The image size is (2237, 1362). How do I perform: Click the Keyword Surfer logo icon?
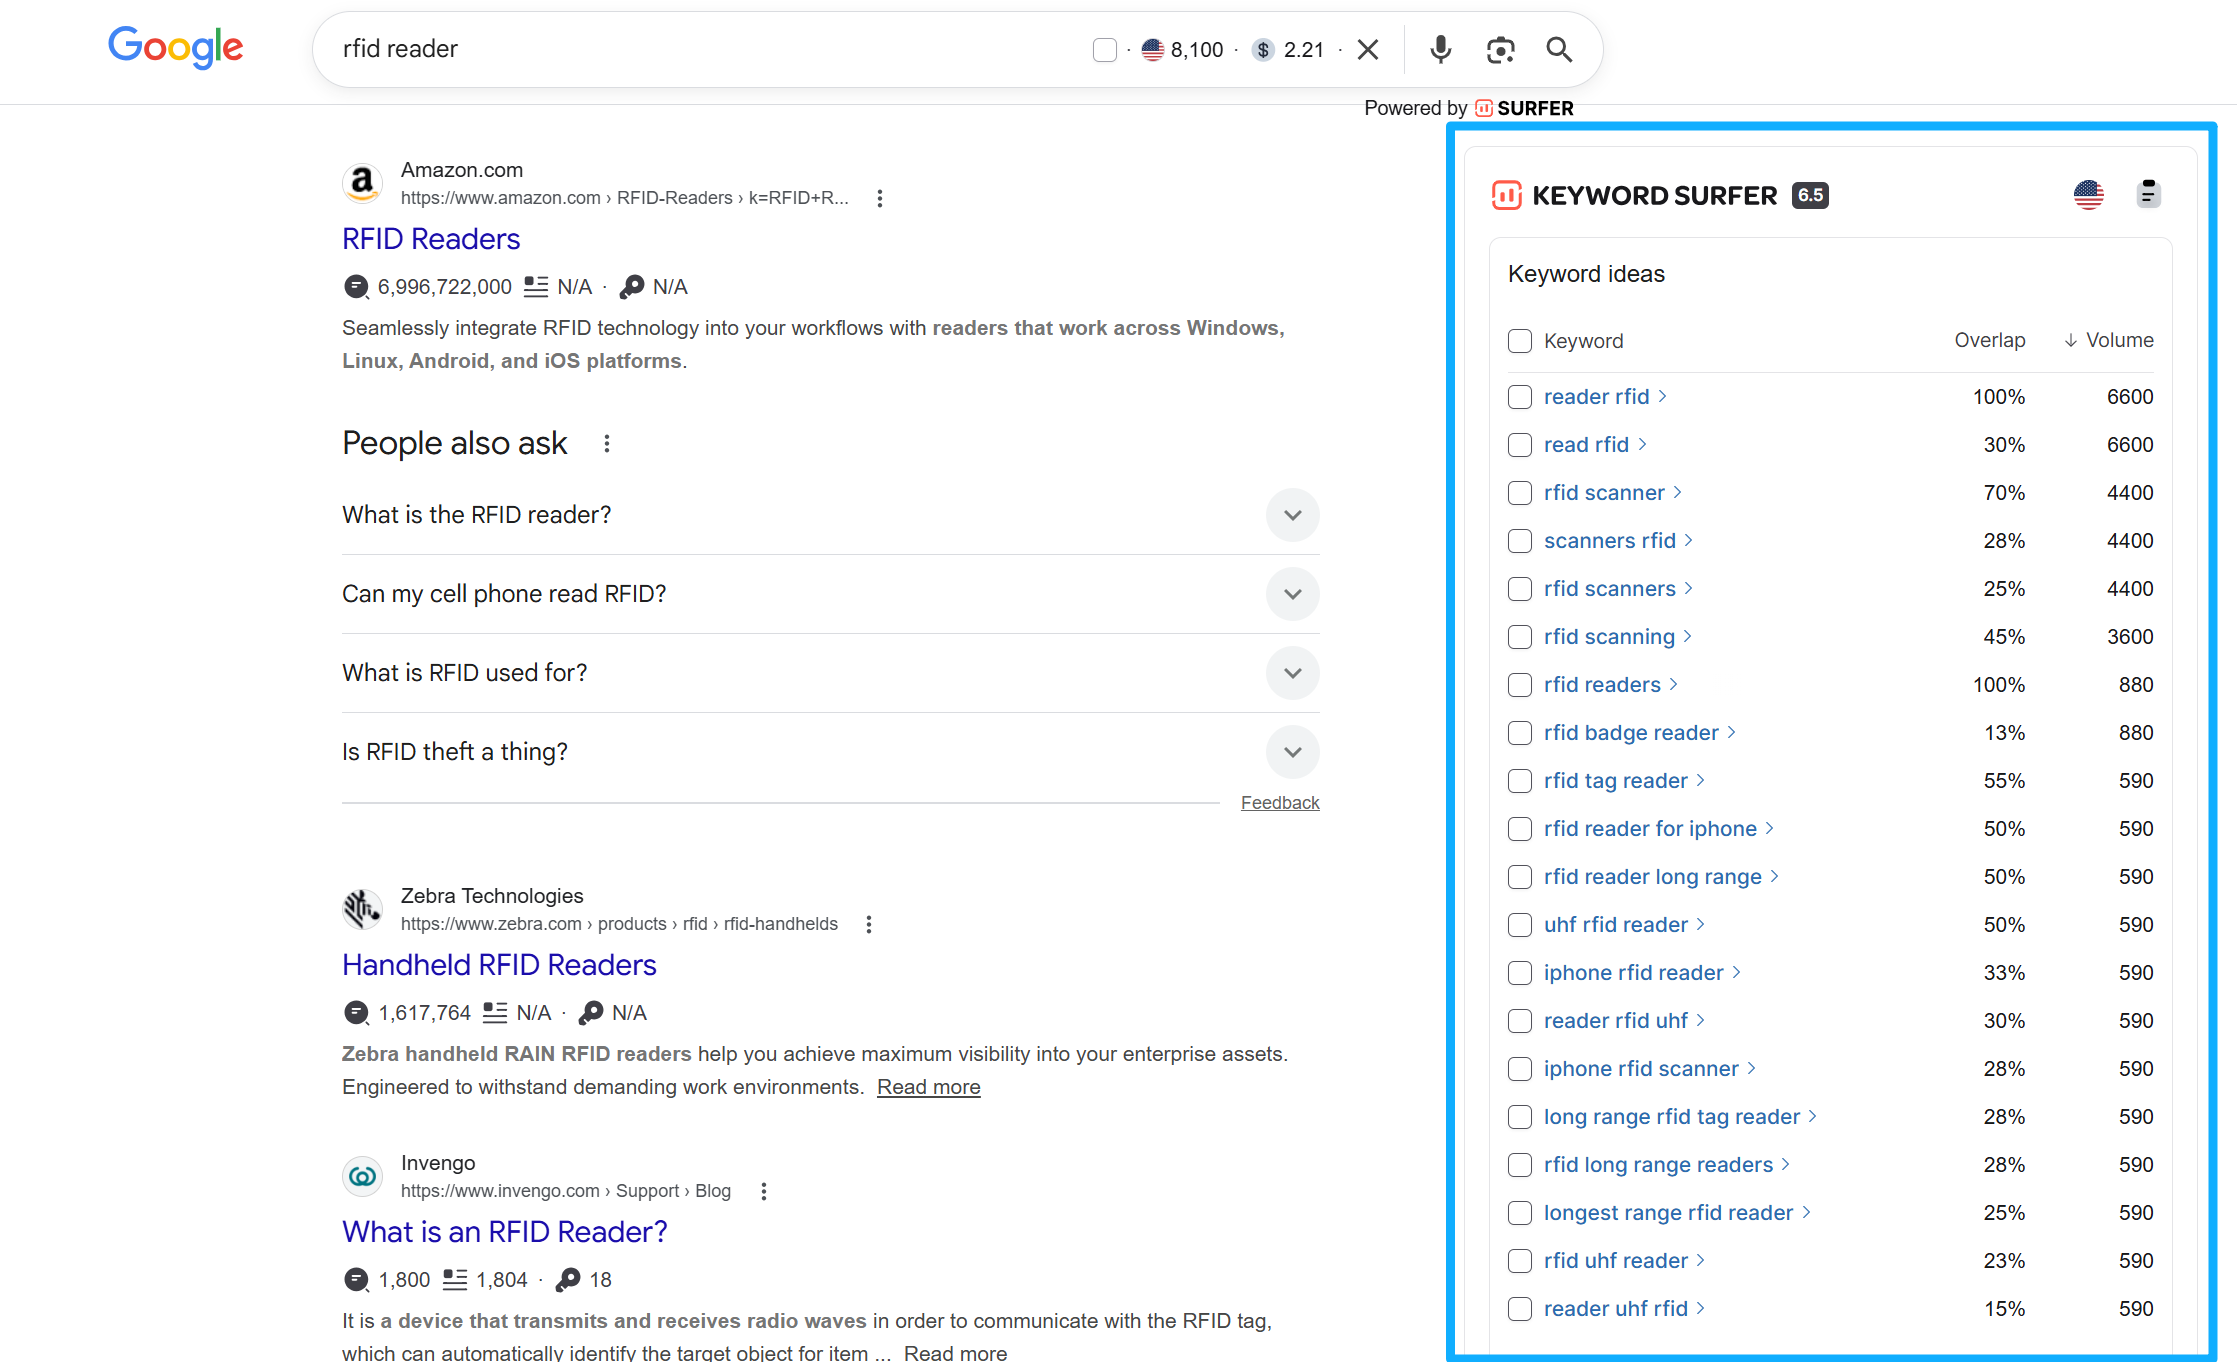[1506, 195]
